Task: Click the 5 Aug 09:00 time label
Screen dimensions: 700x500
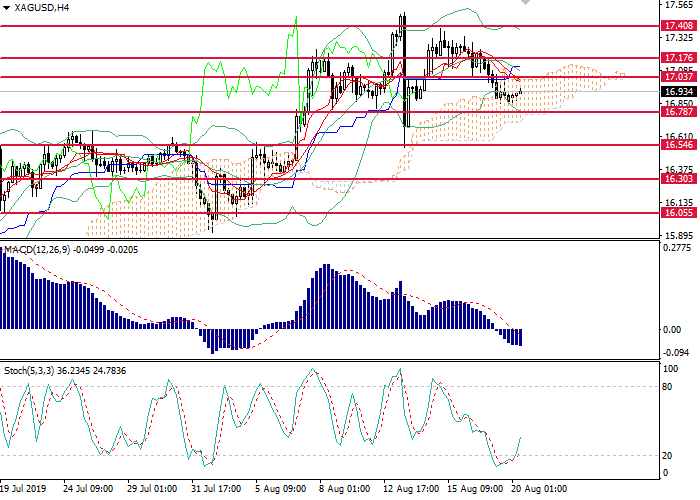Action: click(x=282, y=491)
